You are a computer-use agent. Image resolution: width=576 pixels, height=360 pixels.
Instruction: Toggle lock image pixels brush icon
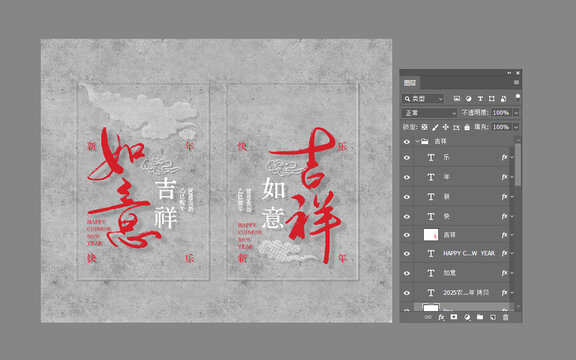tap(435, 127)
